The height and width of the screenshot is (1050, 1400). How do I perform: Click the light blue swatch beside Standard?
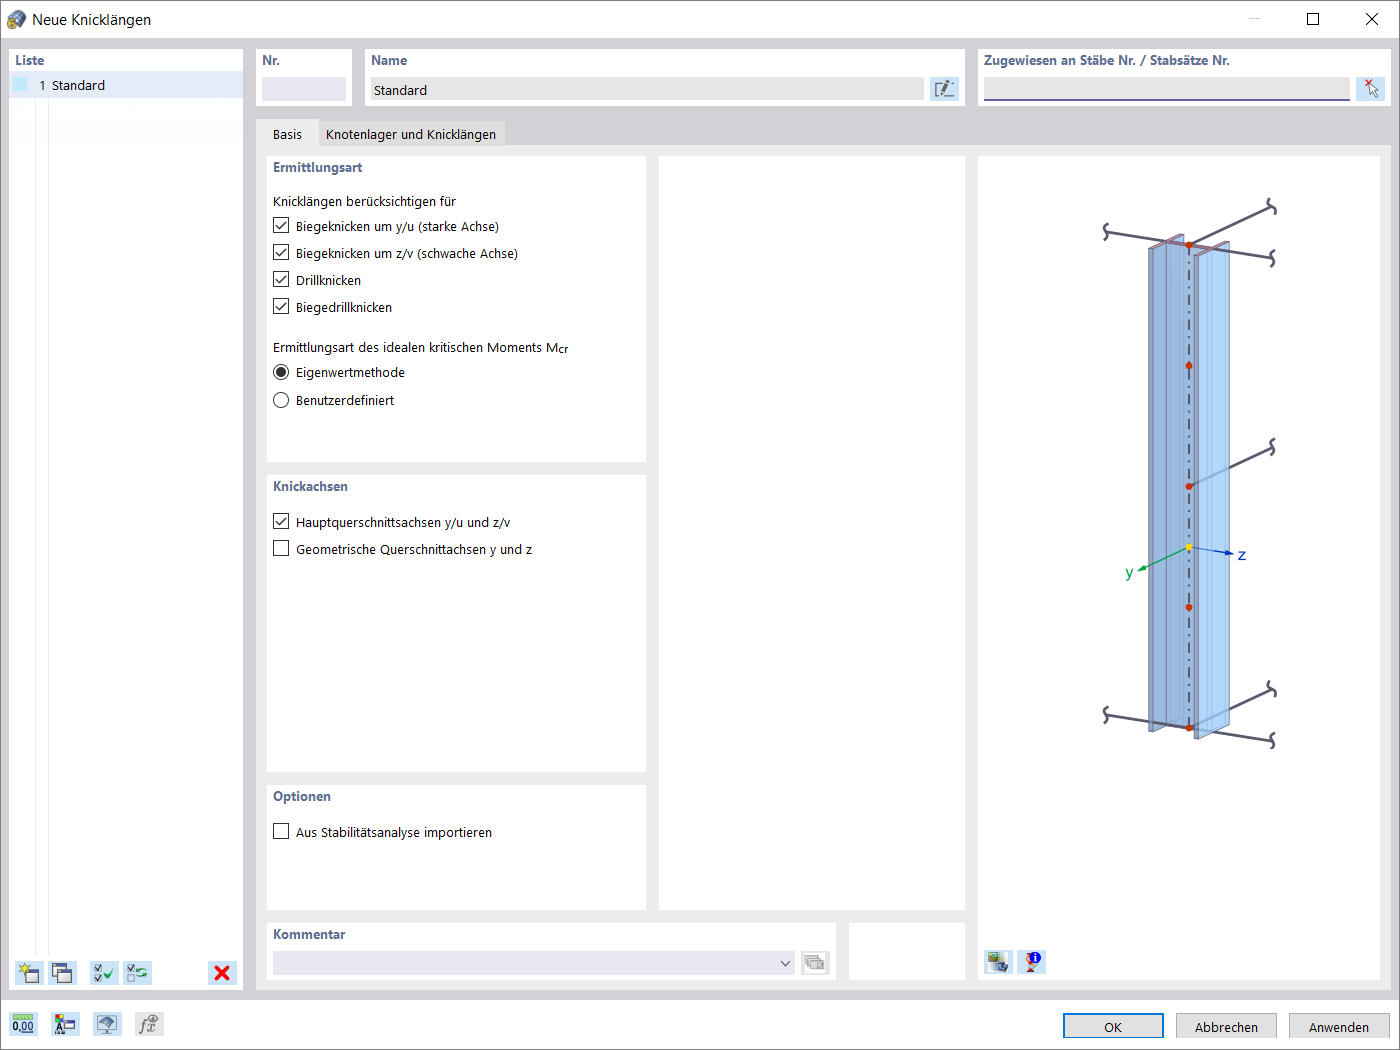[x=20, y=85]
